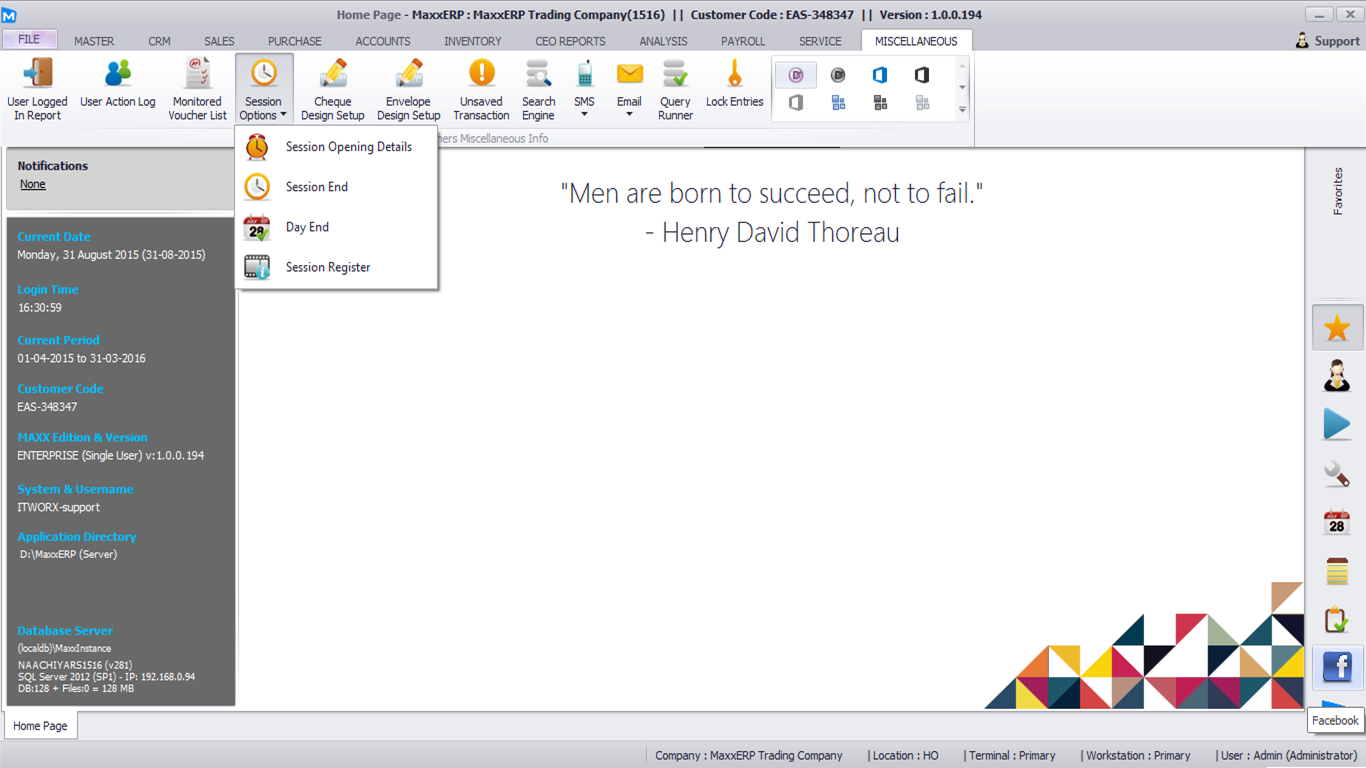This screenshot has height=768, width=1366.
Task: Open Monitored Voucher List
Action: pos(197,89)
